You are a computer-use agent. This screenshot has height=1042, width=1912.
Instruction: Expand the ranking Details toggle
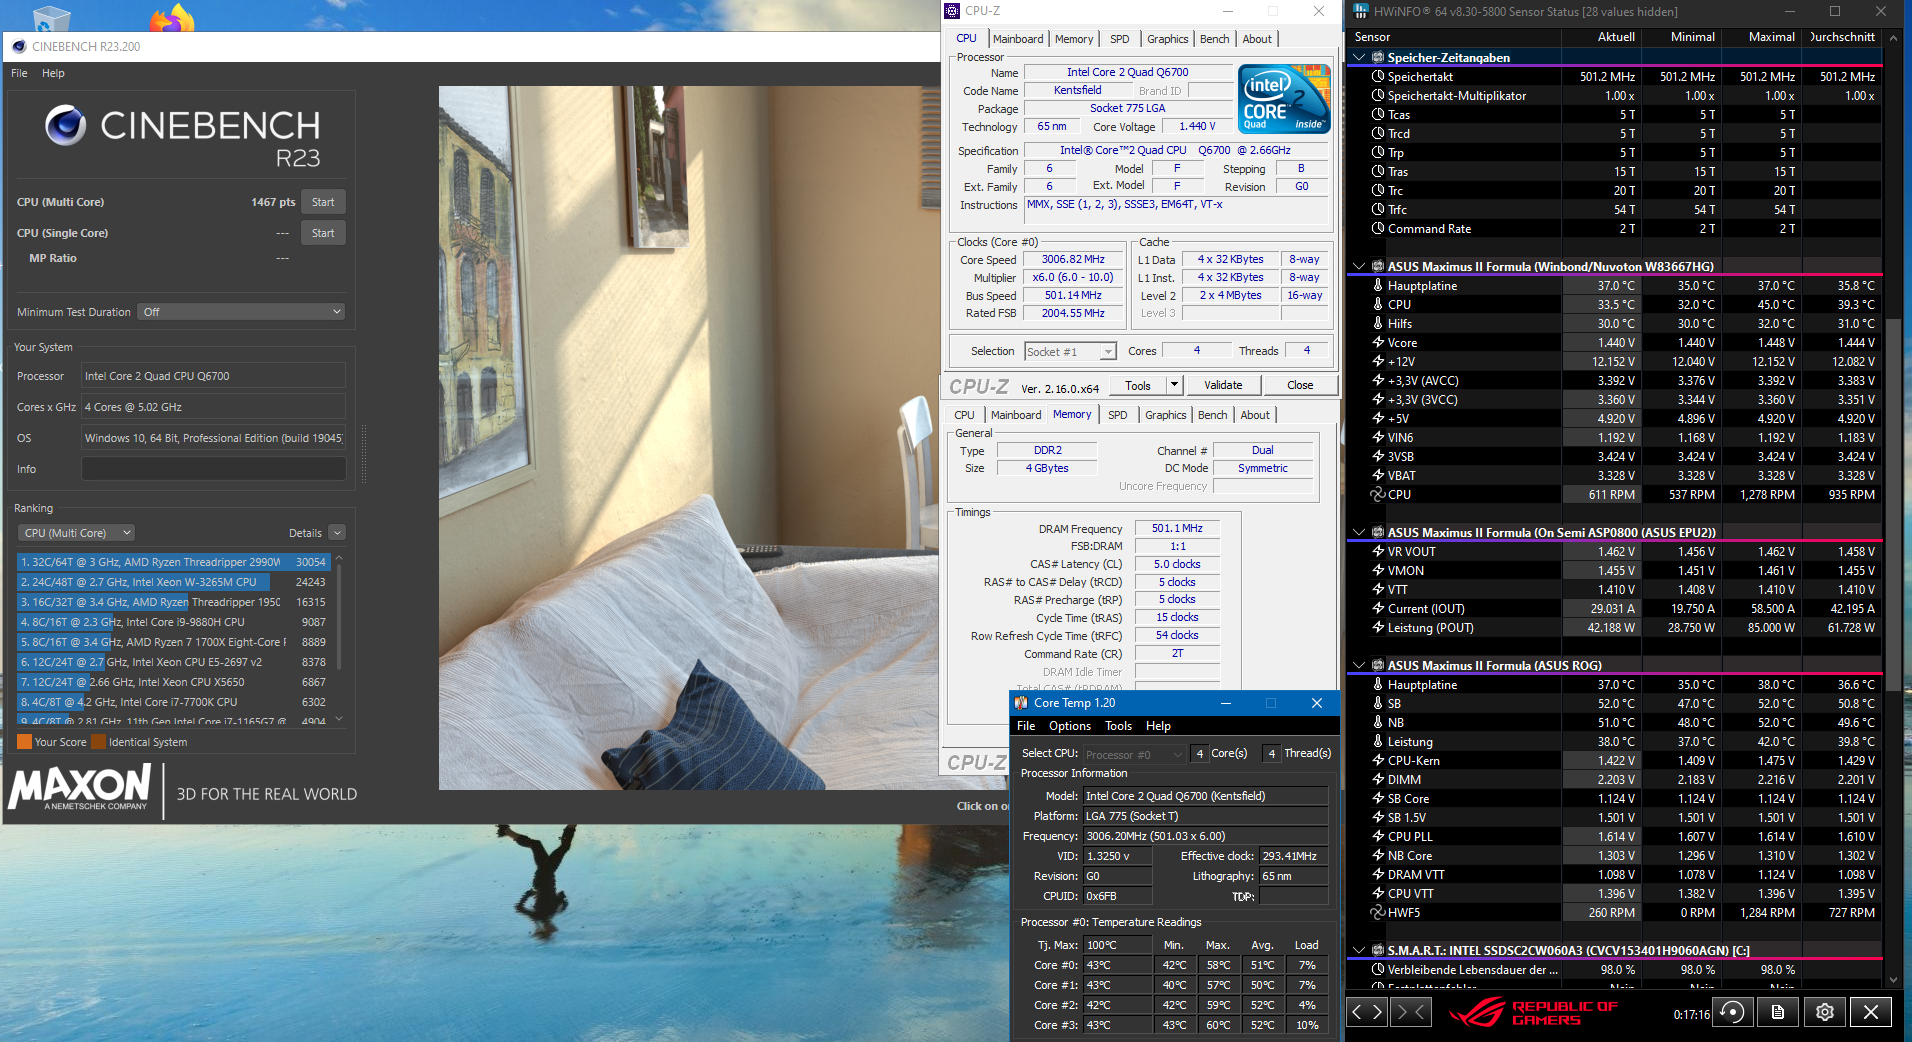[337, 533]
